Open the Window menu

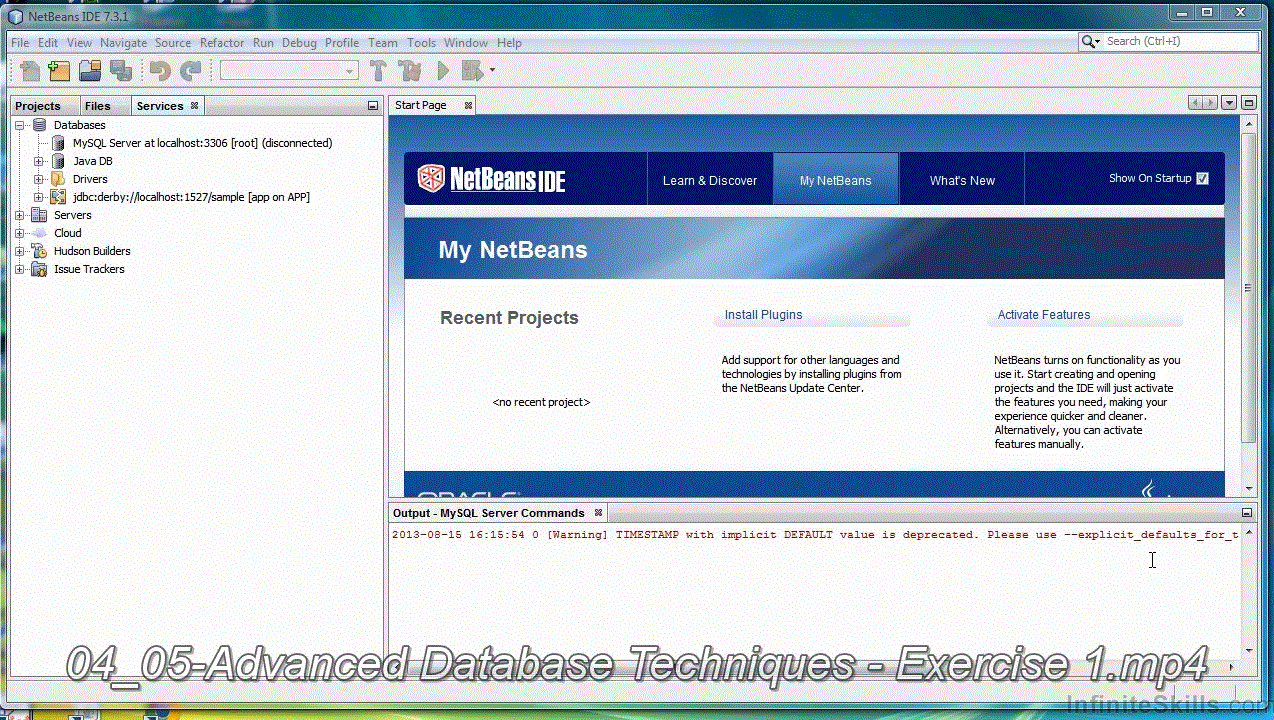click(466, 43)
